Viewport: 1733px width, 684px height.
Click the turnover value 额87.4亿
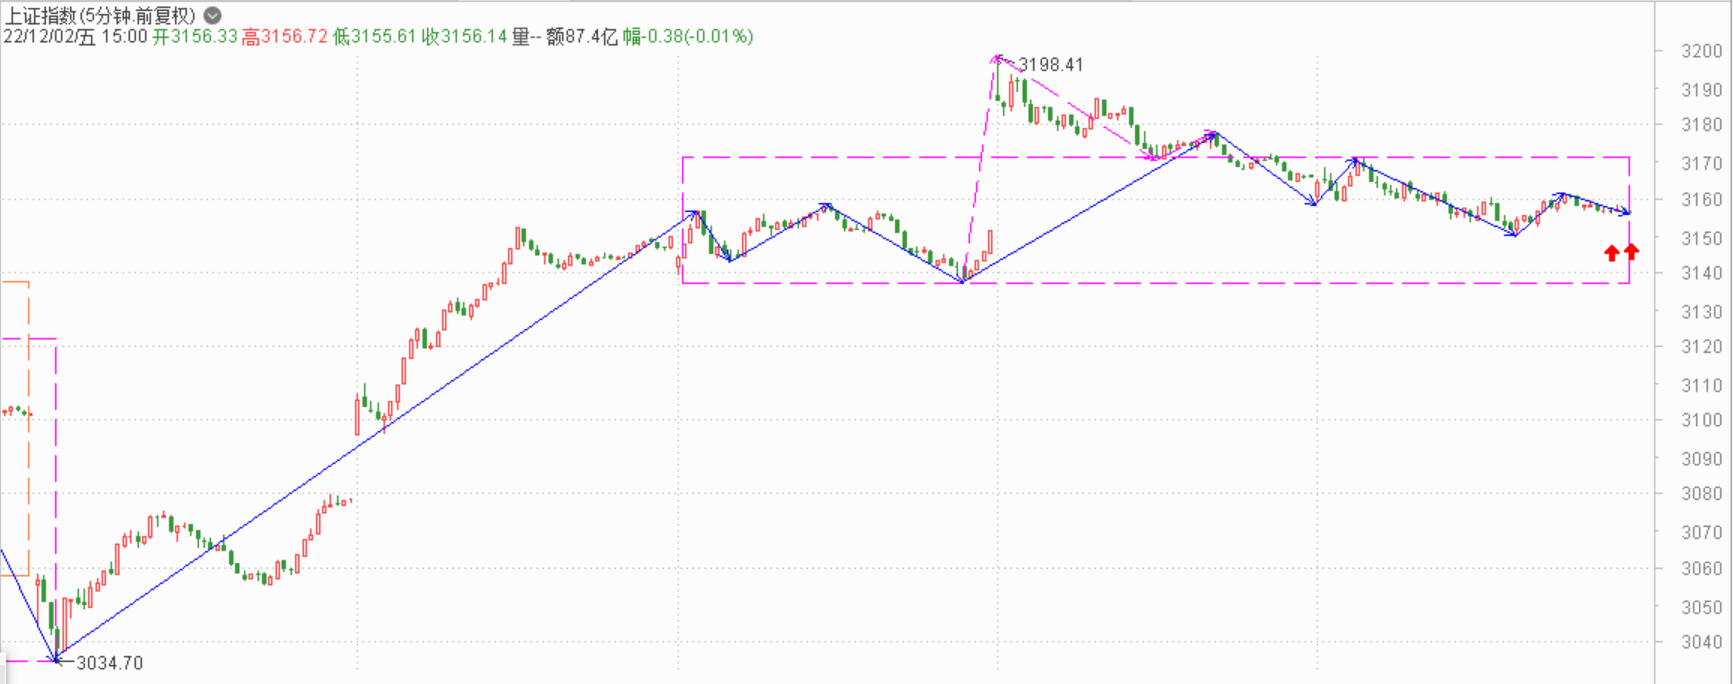click(x=582, y=37)
